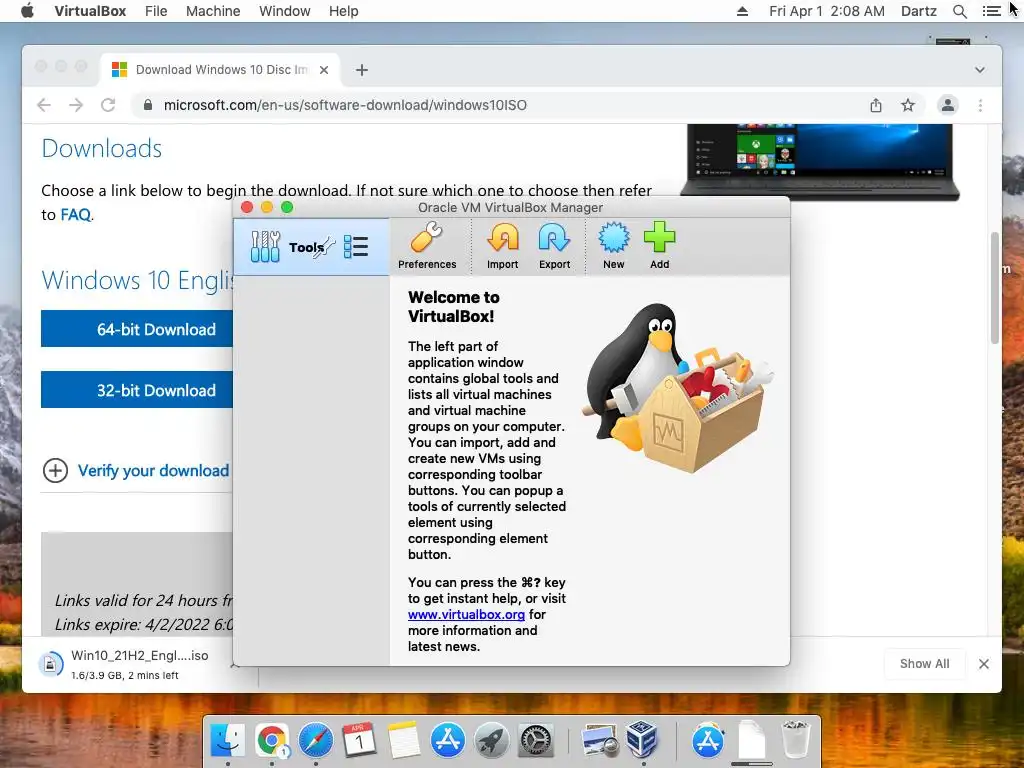Open the Tools list menu icon
Image resolution: width=1024 pixels, height=768 pixels.
(356, 247)
